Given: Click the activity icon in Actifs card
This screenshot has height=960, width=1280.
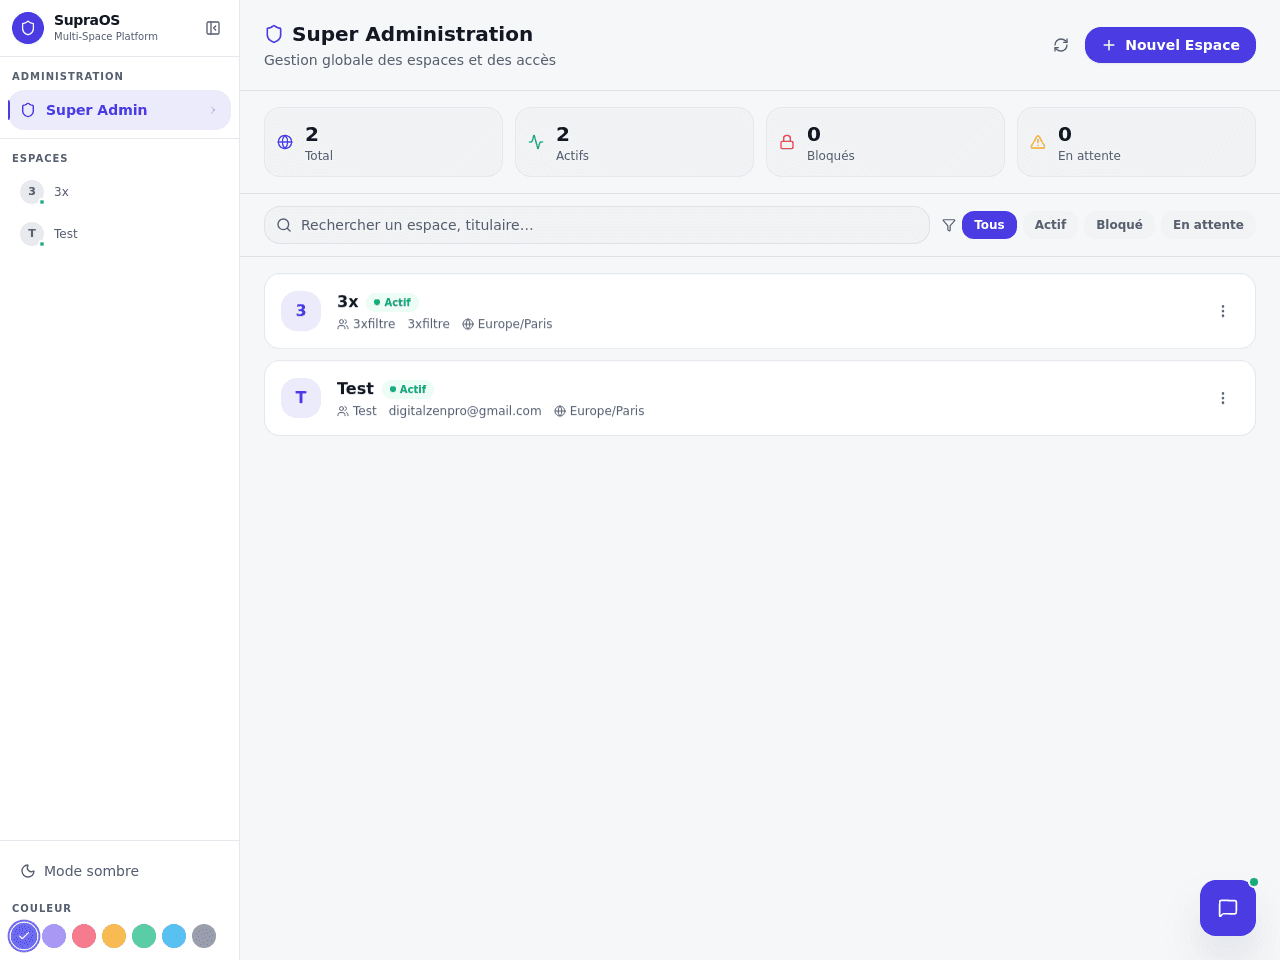Looking at the screenshot, I should coord(536,142).
